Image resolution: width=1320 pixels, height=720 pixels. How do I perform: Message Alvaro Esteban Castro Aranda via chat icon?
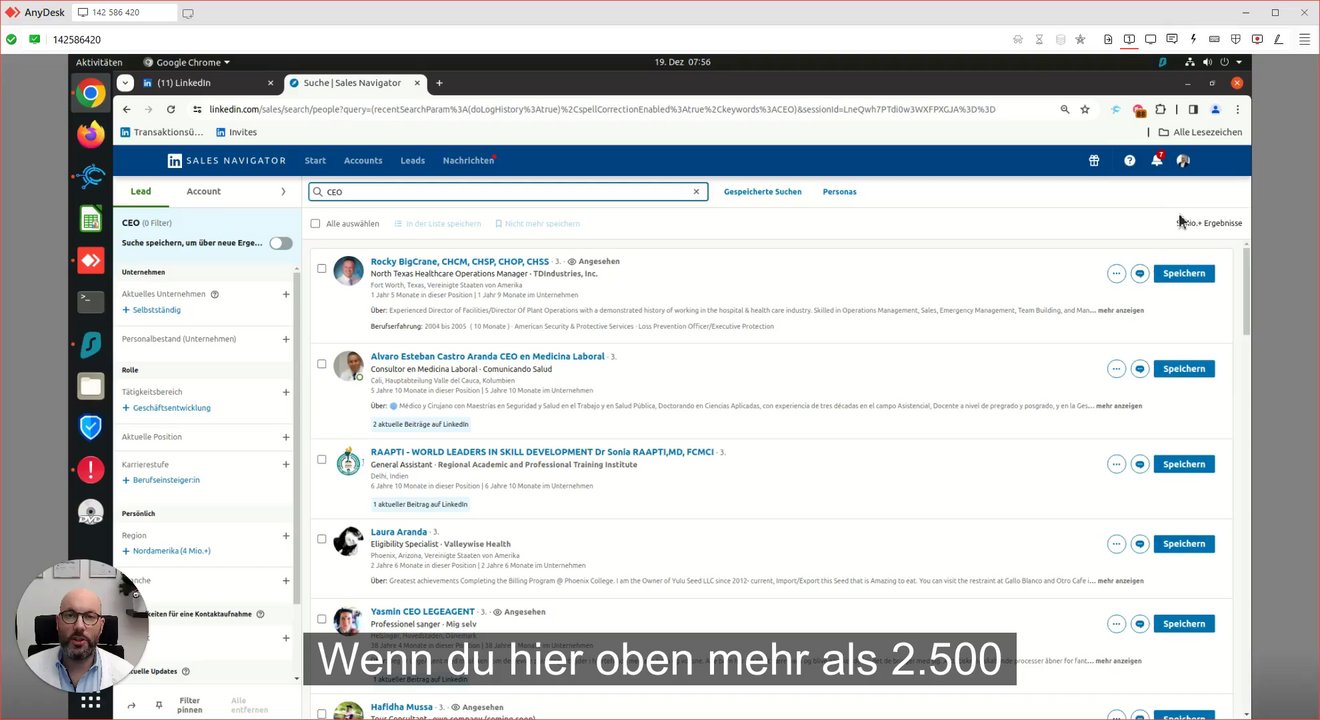tap(1139, 369)
